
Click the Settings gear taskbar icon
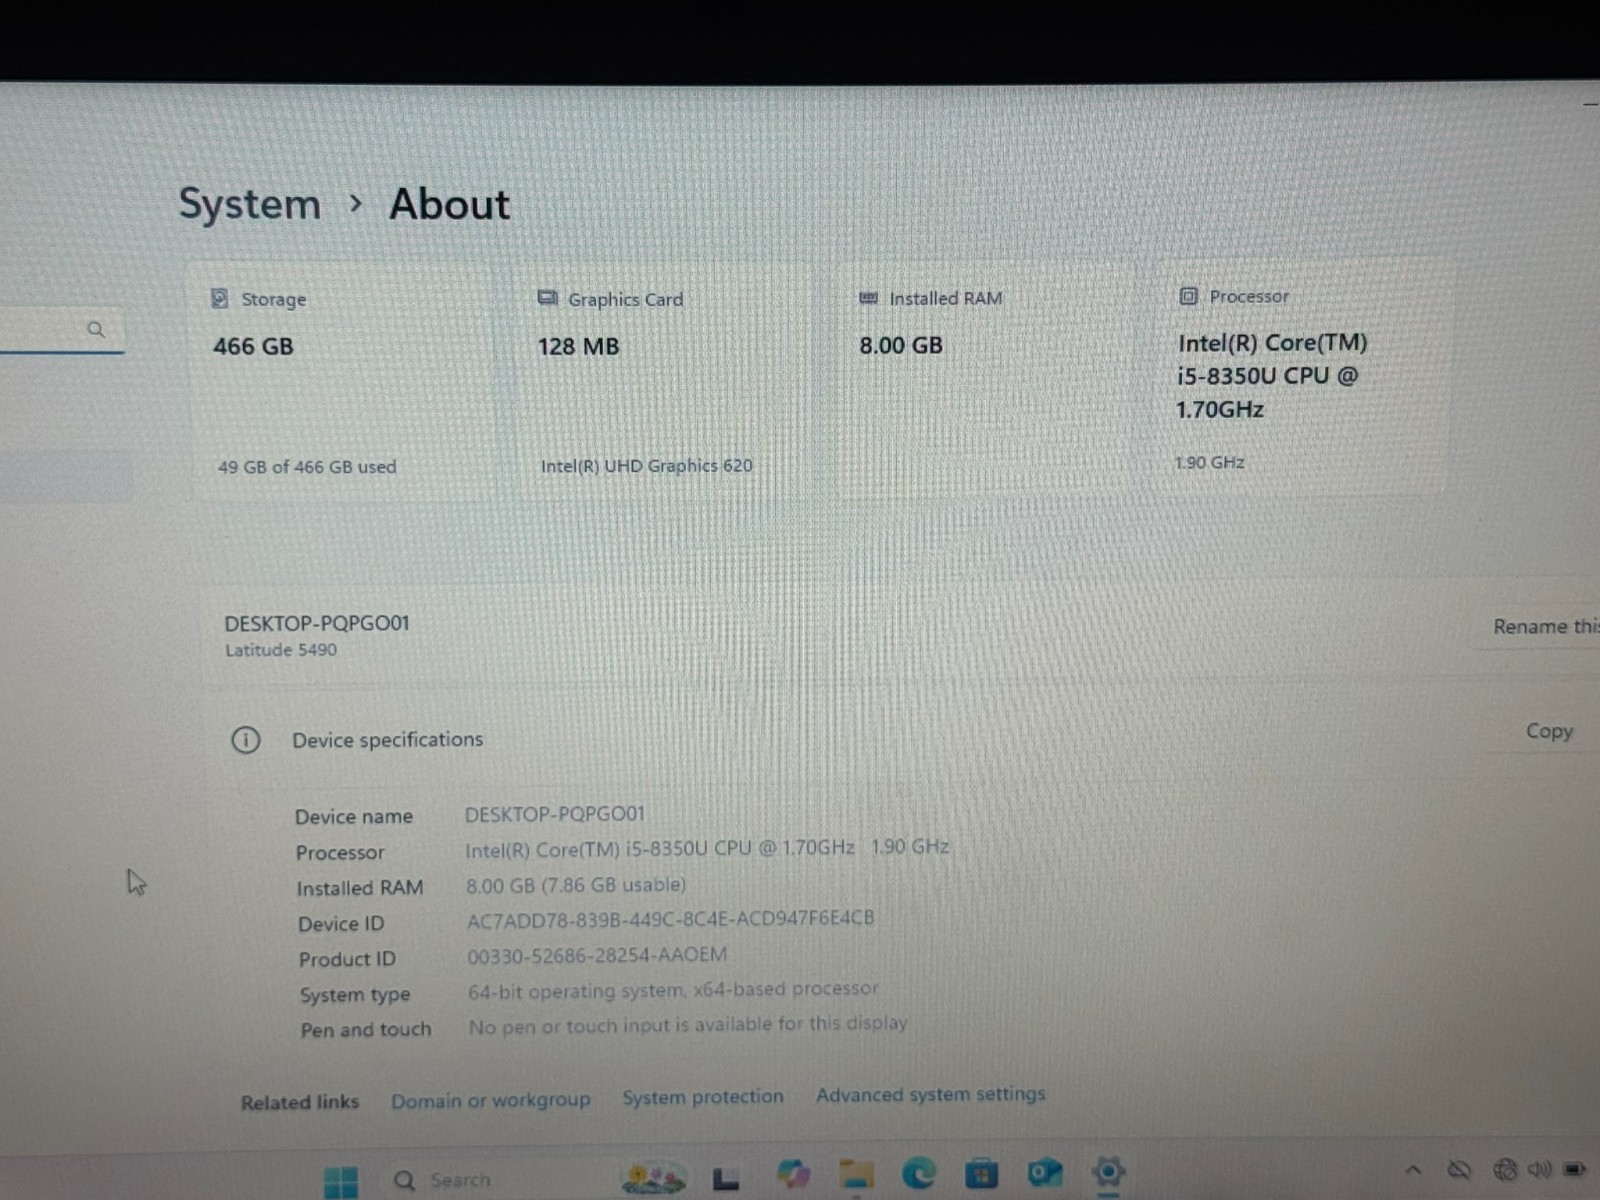1108,1170
